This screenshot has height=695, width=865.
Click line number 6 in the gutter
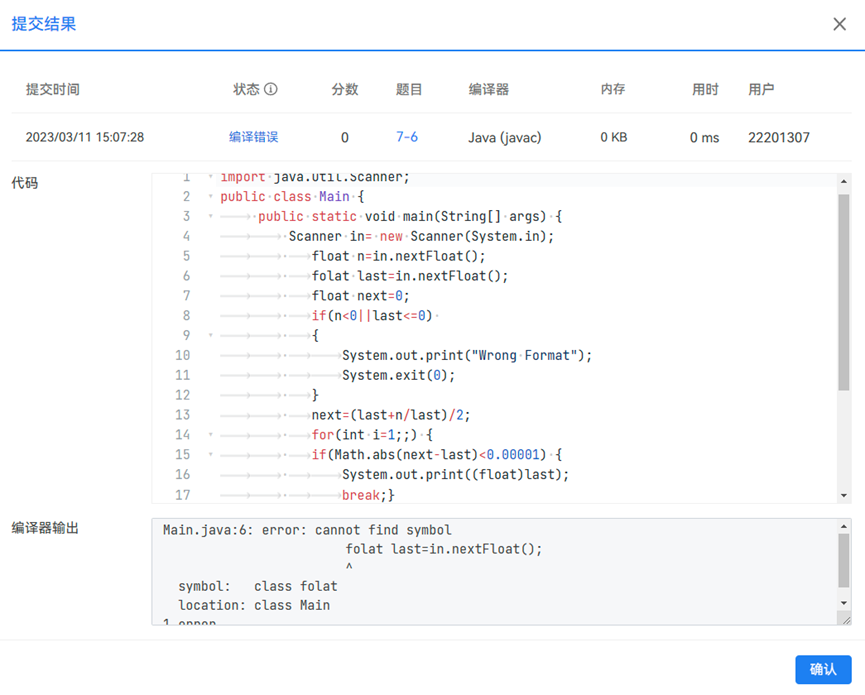click(x=186, y=276)
